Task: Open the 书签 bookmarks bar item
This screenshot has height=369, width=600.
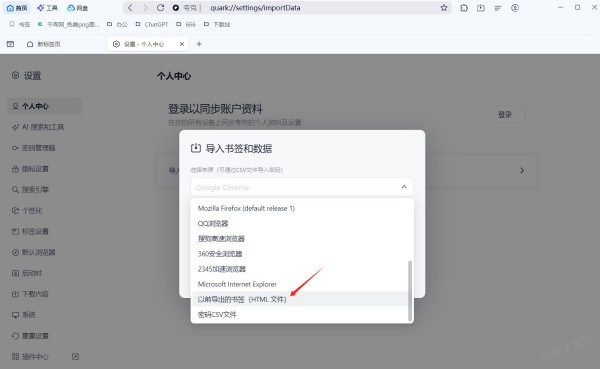Action: 19,24
